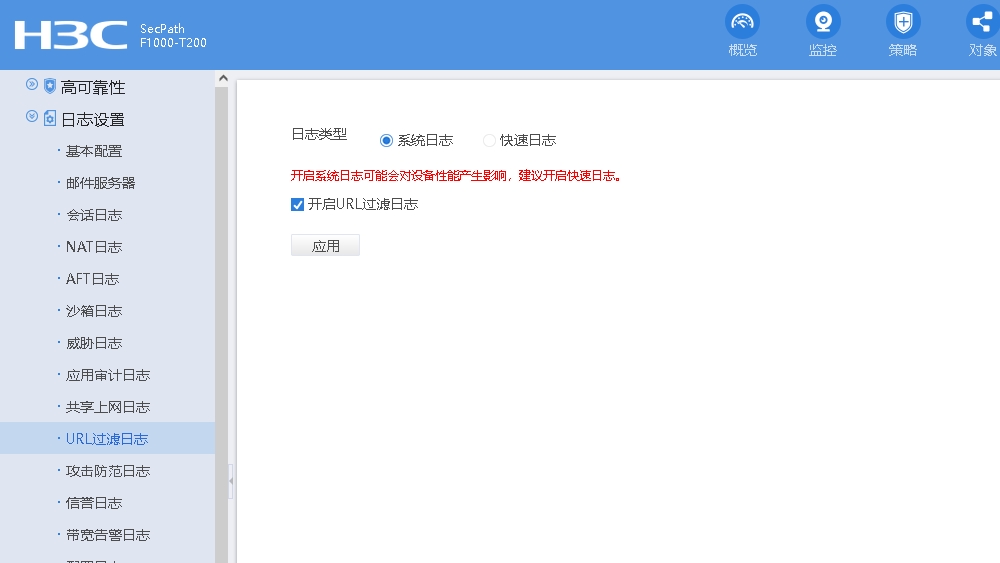Open the 概览 overview icon

coord(742,22)
